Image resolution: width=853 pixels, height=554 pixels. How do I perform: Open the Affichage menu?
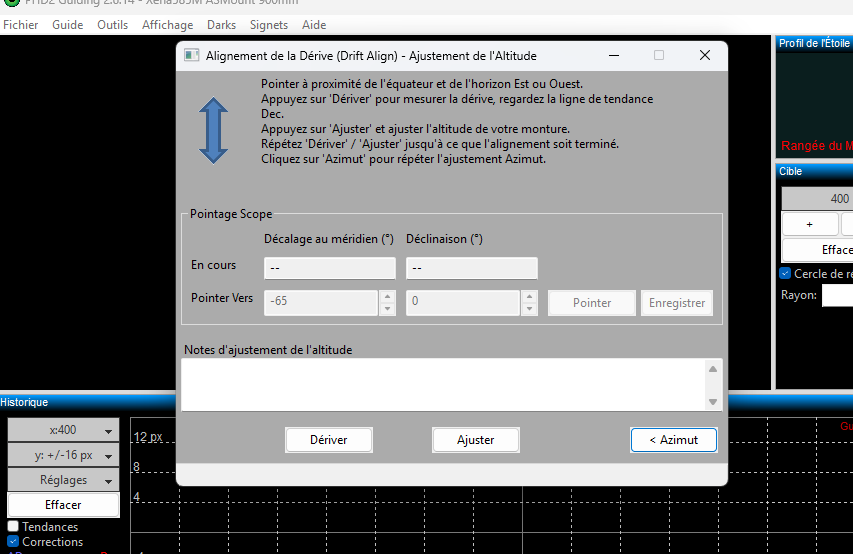(x=168, y=25)
